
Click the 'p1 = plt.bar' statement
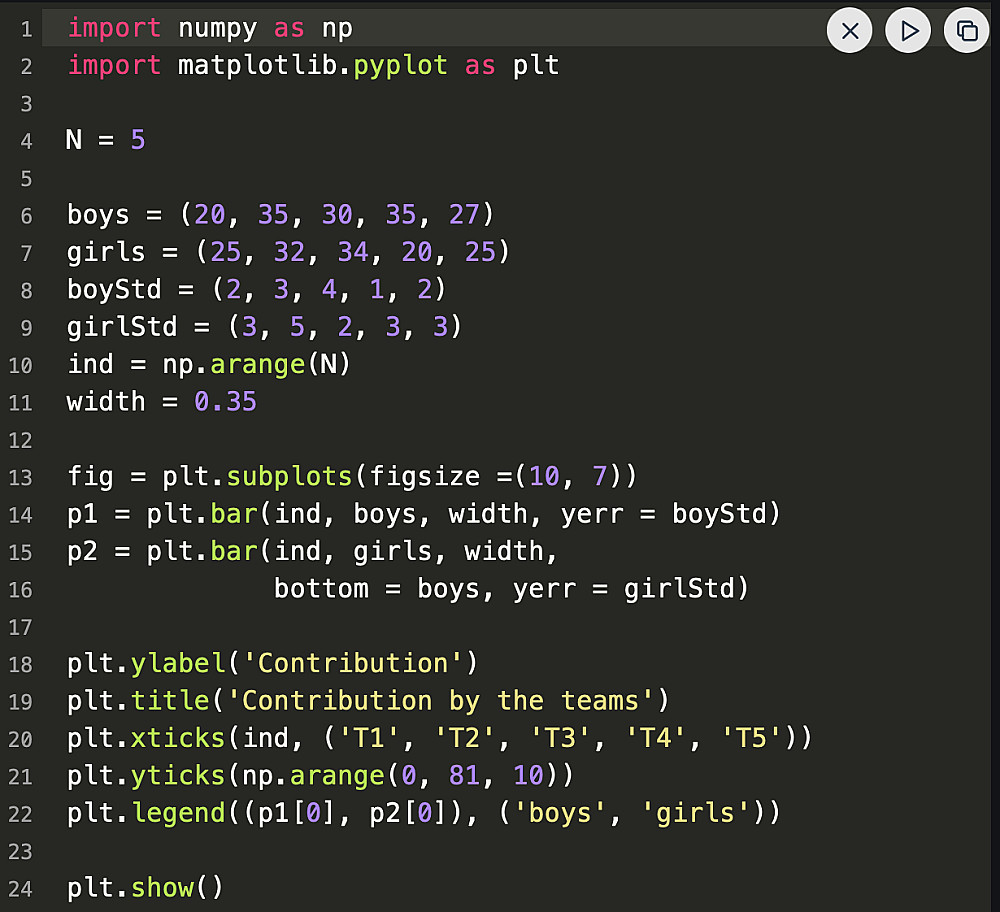423,514
